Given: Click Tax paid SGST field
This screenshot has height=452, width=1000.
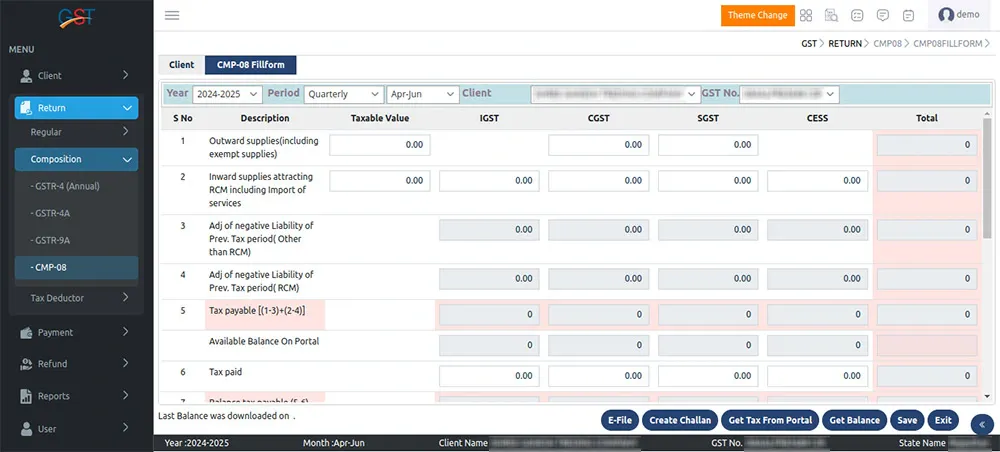Looking at the screenshot, I should coord(708,376).
